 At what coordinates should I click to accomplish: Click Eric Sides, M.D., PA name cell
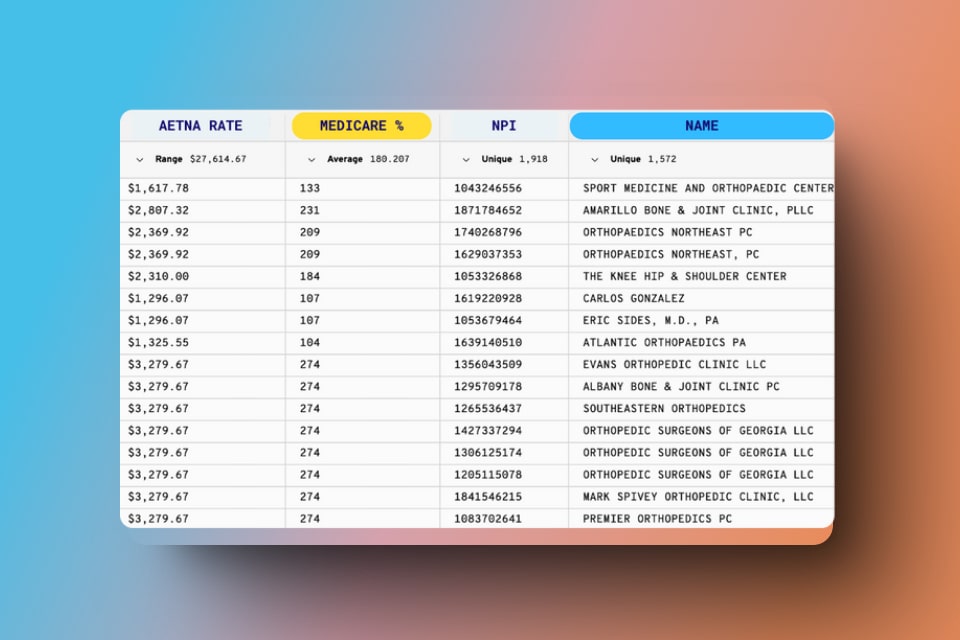tap(650, 321)
